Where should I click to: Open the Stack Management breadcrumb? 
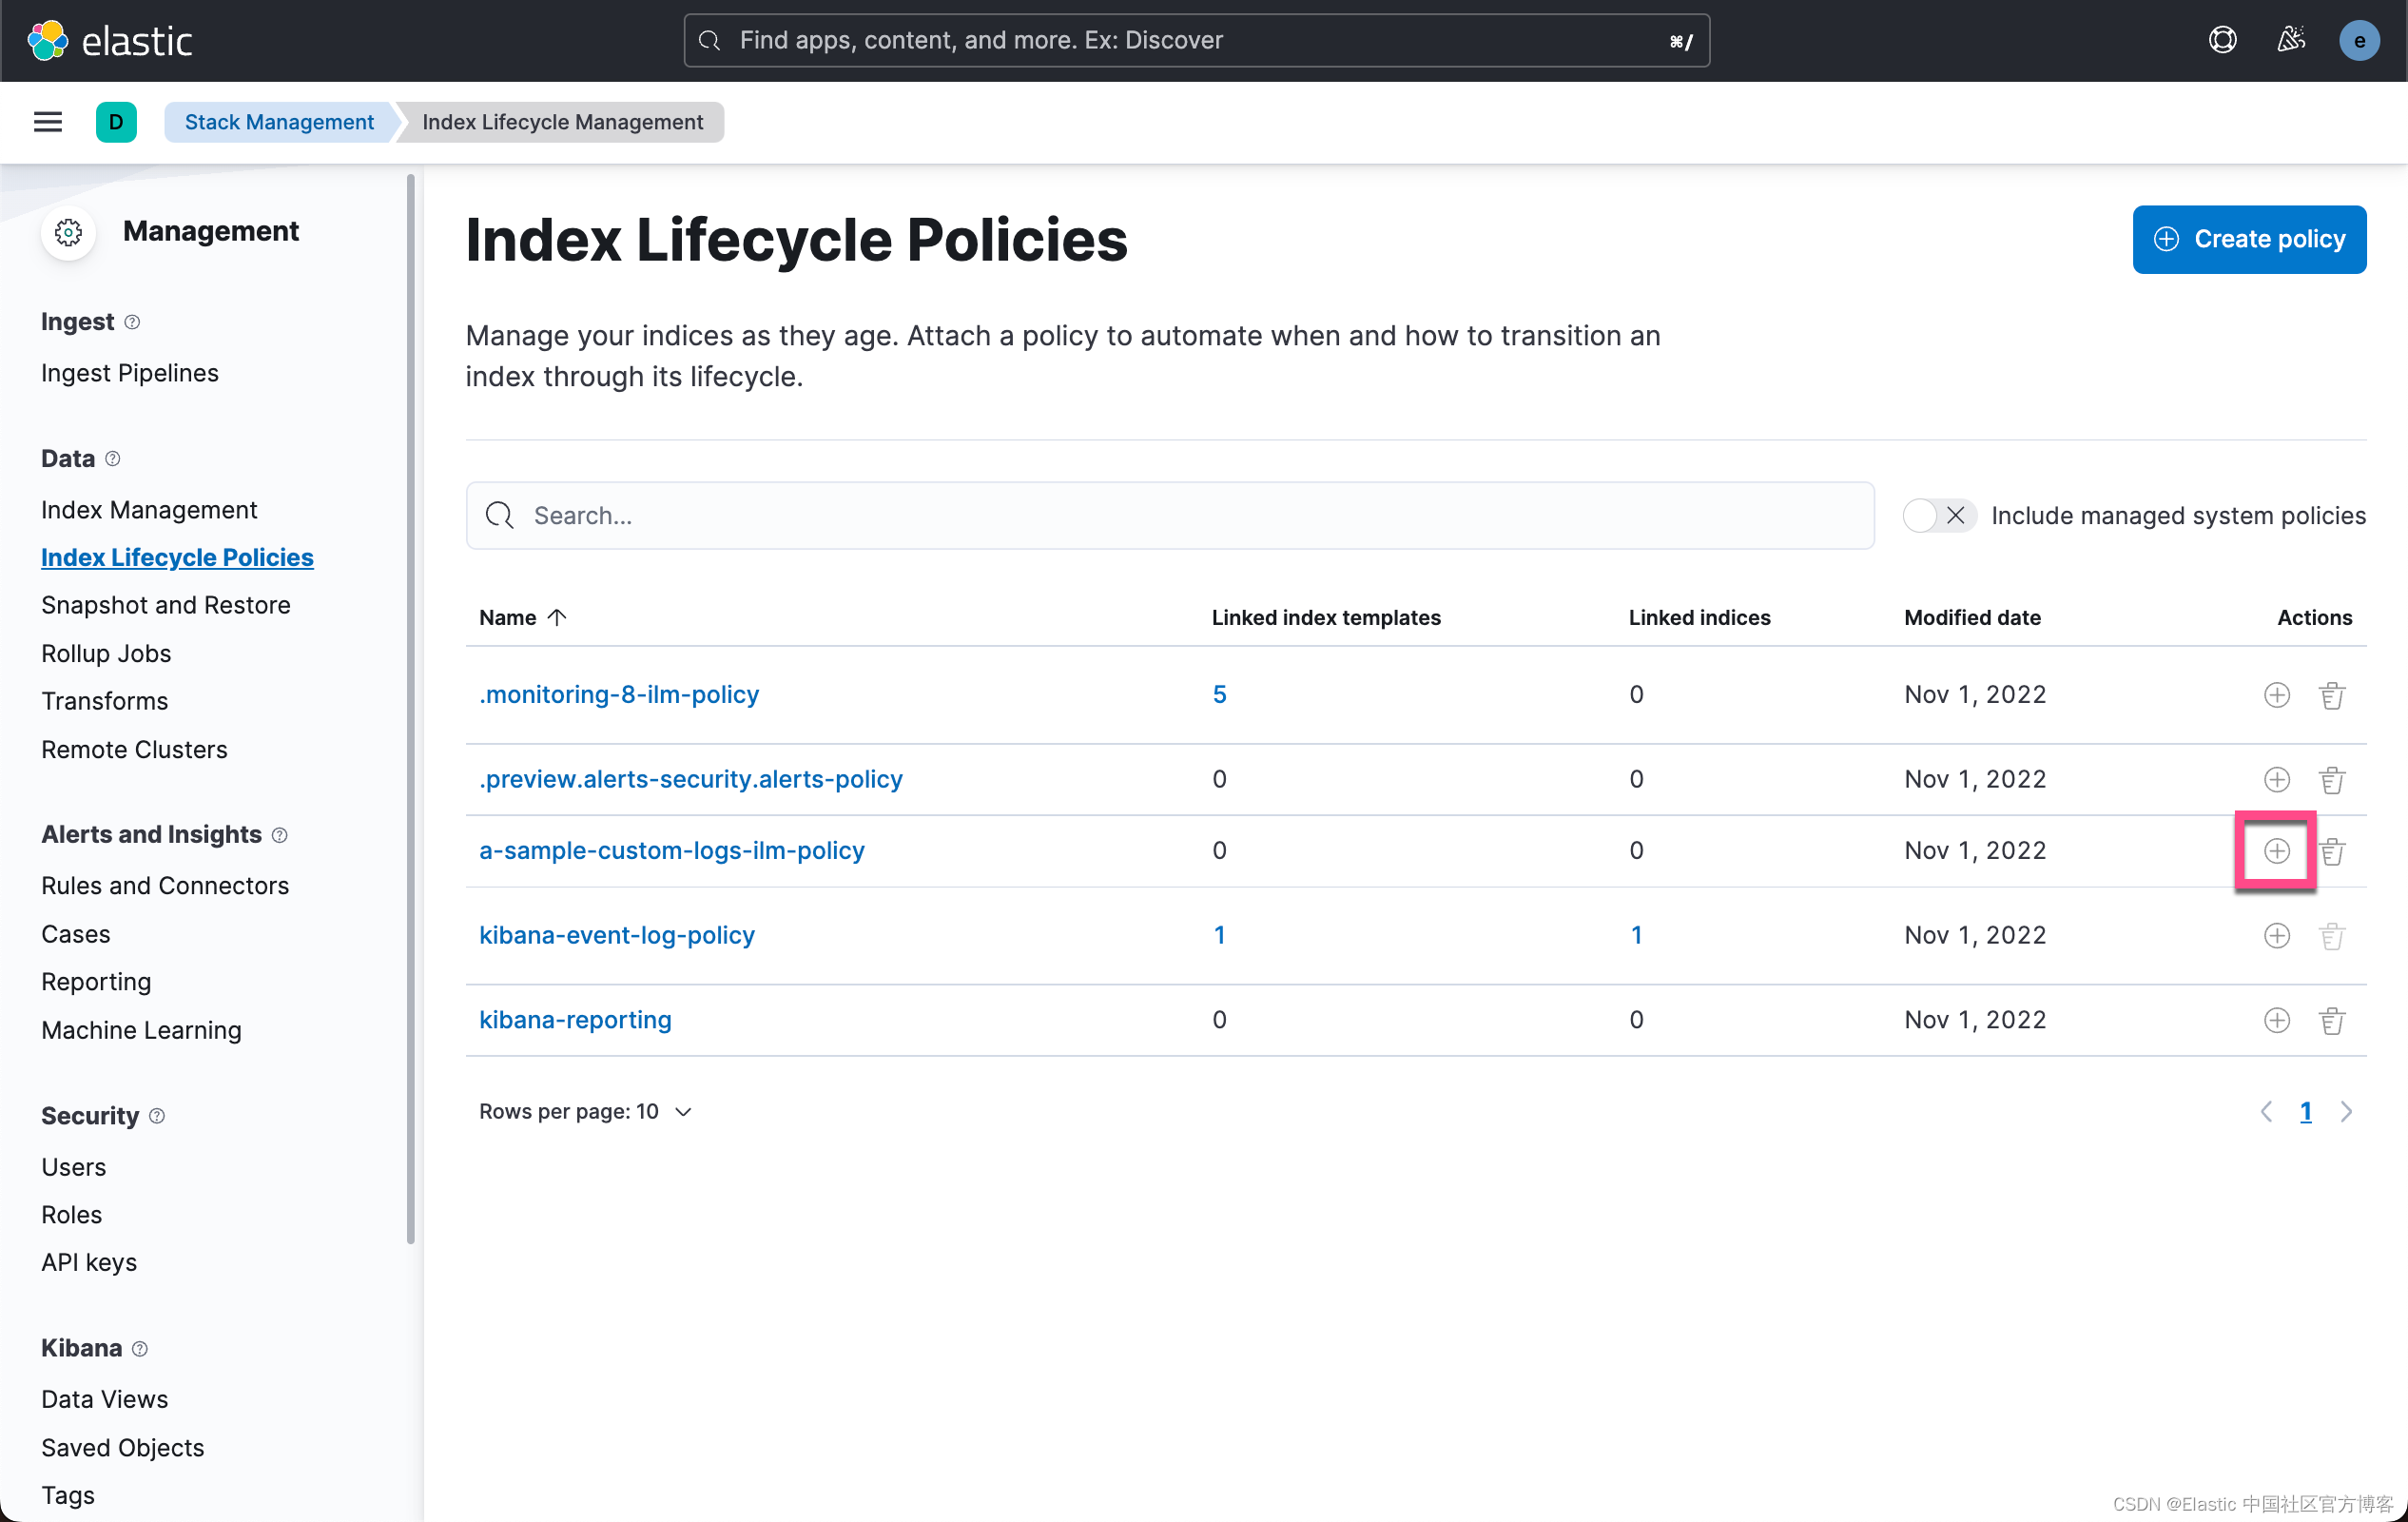[x=279, y=122]
